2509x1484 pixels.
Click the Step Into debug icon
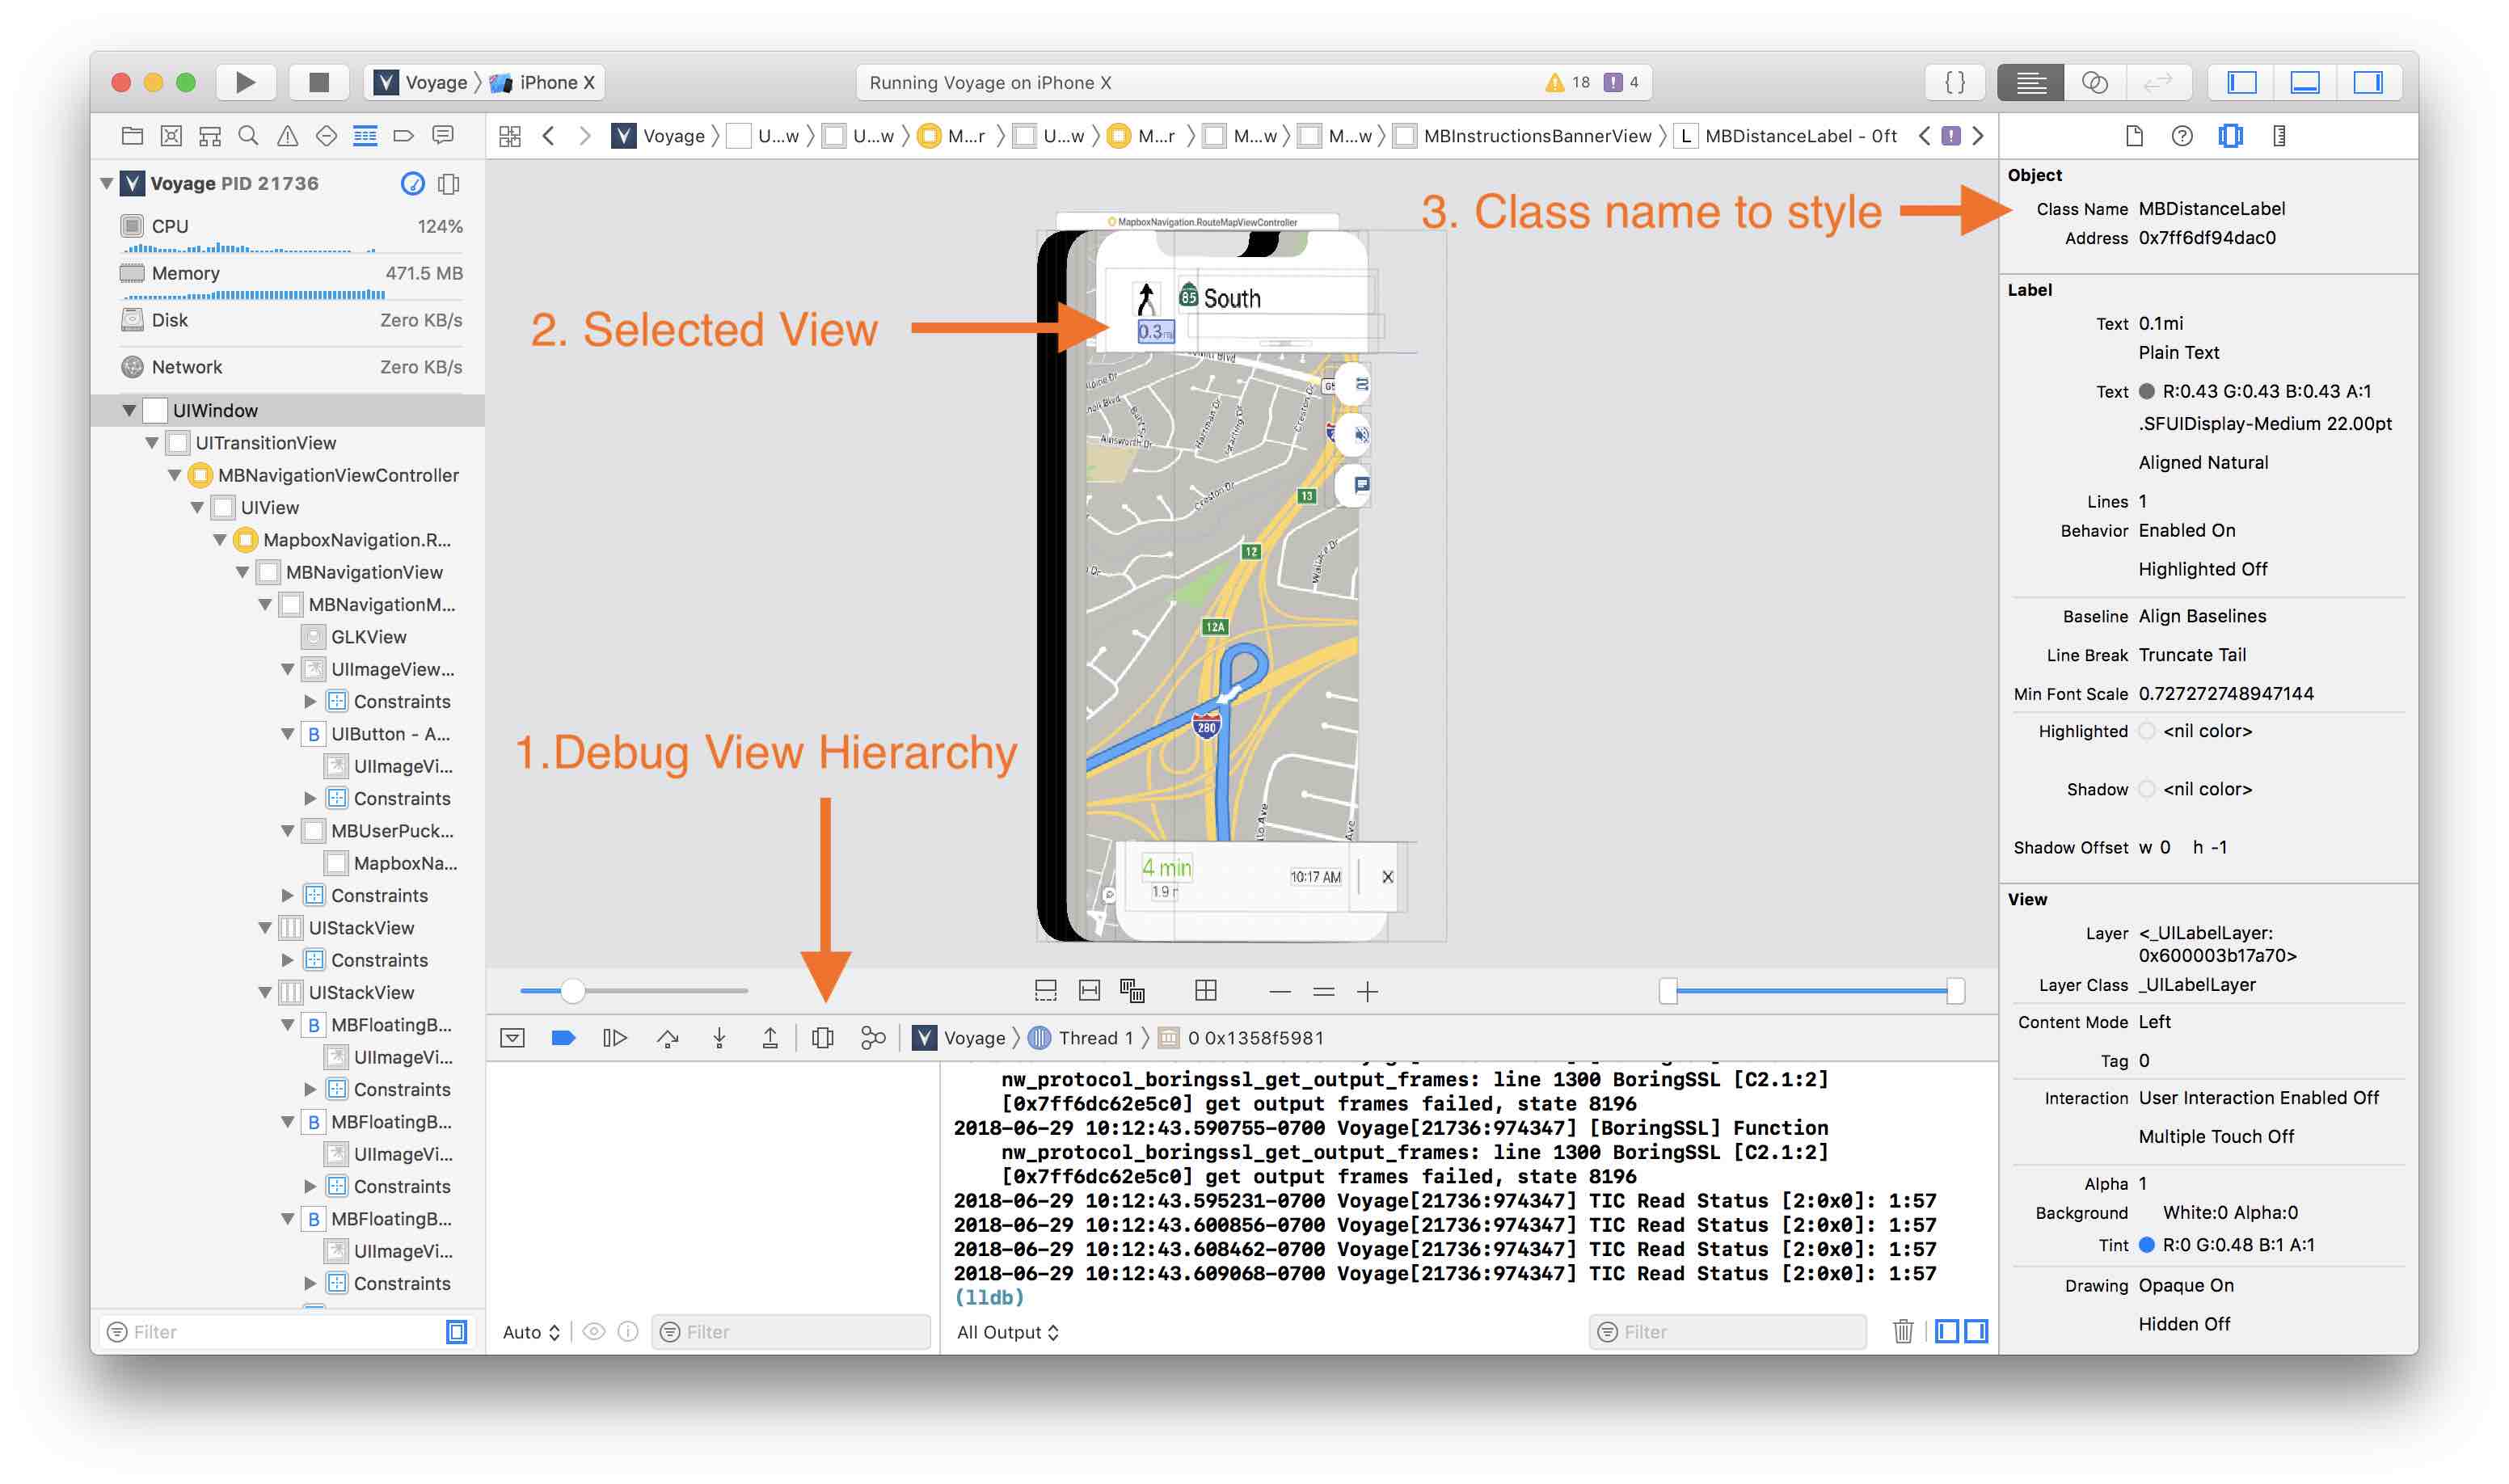[719, 1038]
